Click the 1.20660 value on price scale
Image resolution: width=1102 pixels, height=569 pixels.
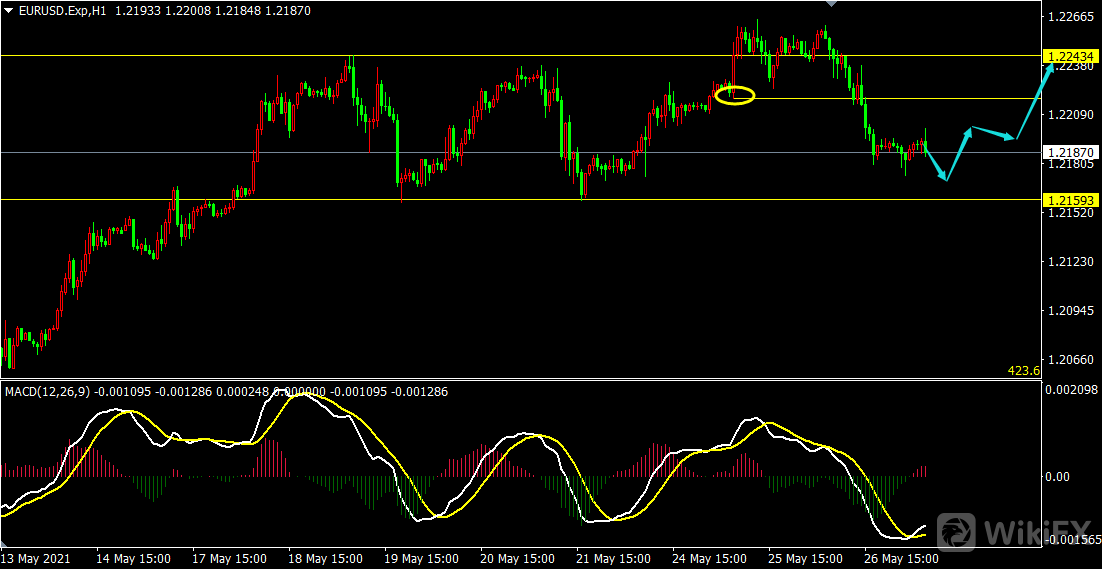(1069, 359)
